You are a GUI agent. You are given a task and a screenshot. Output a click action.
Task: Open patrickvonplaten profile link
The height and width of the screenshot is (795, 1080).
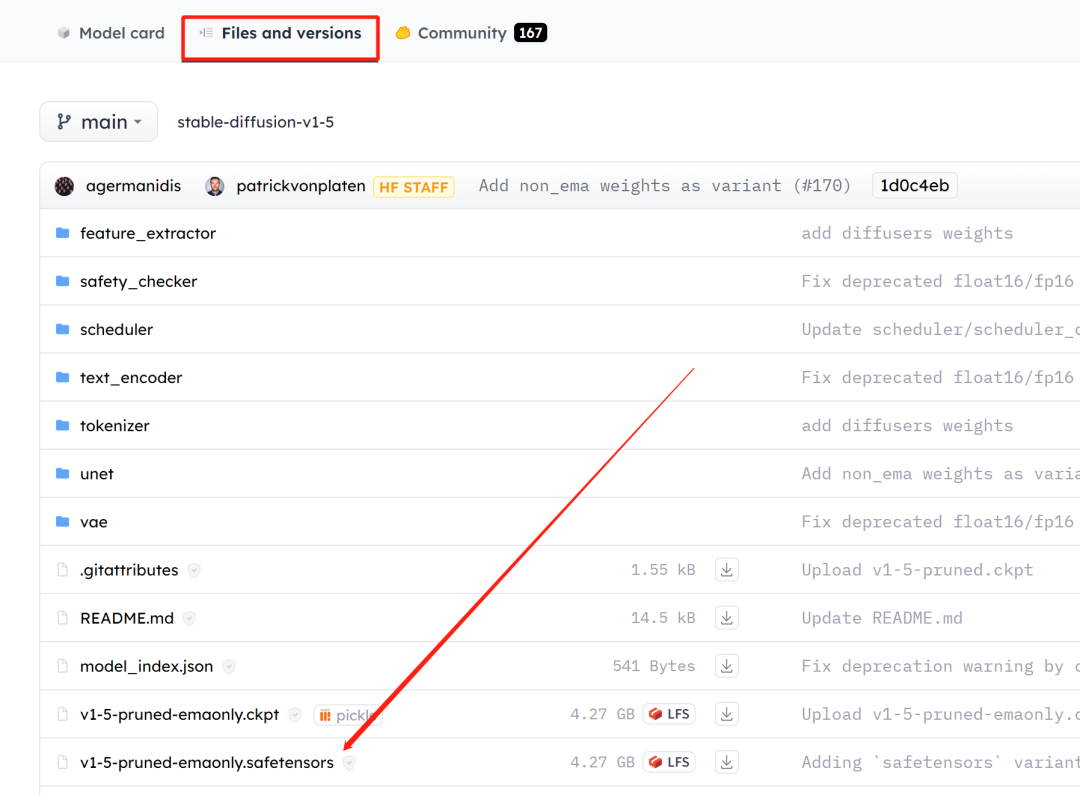[x=301, y=186]
